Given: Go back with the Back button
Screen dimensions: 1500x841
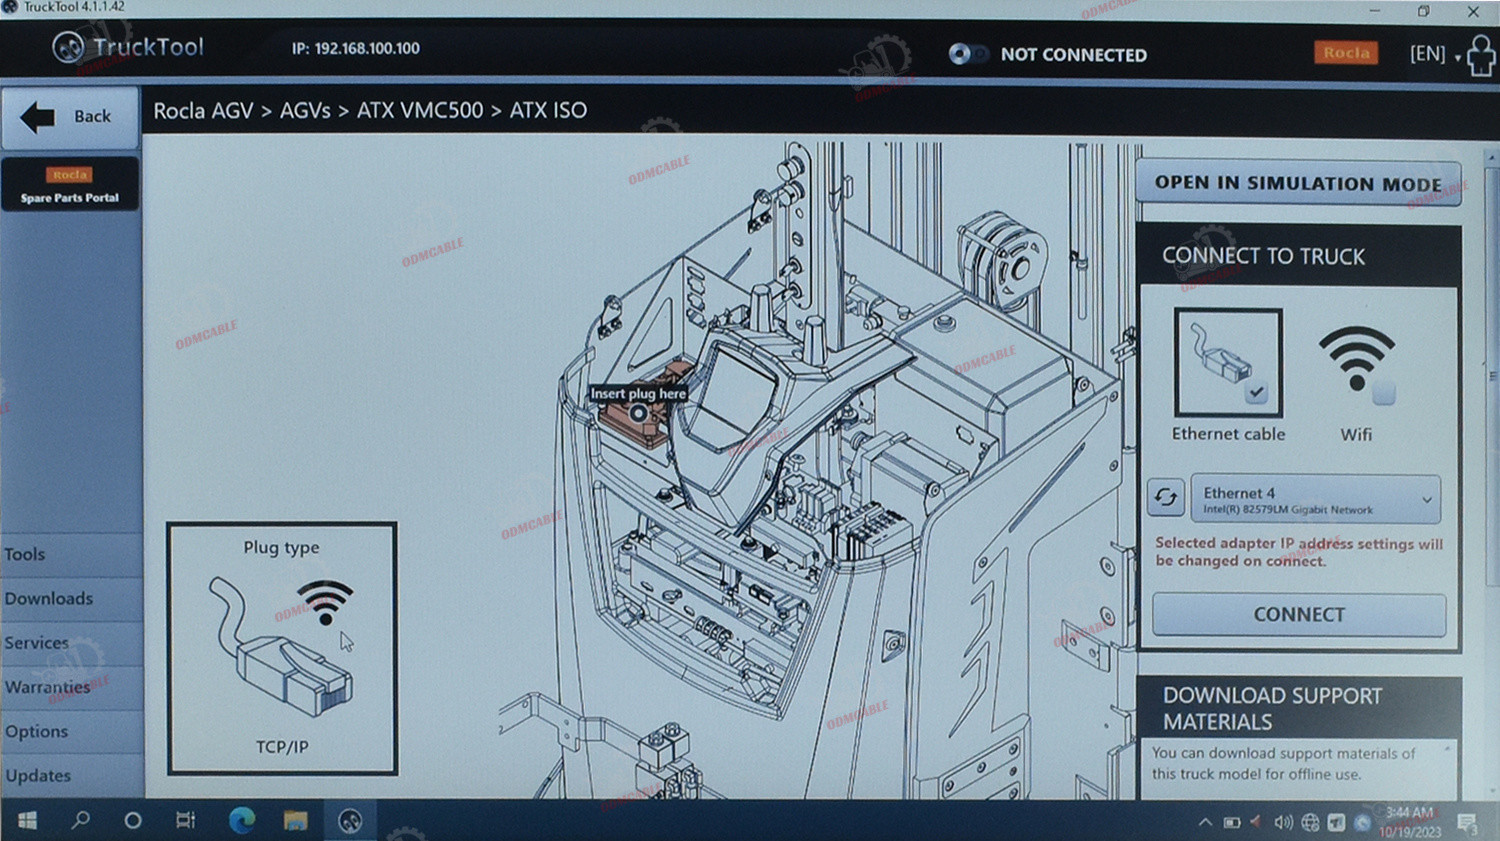Looking at the screenshot, I should tap(70, 117).
